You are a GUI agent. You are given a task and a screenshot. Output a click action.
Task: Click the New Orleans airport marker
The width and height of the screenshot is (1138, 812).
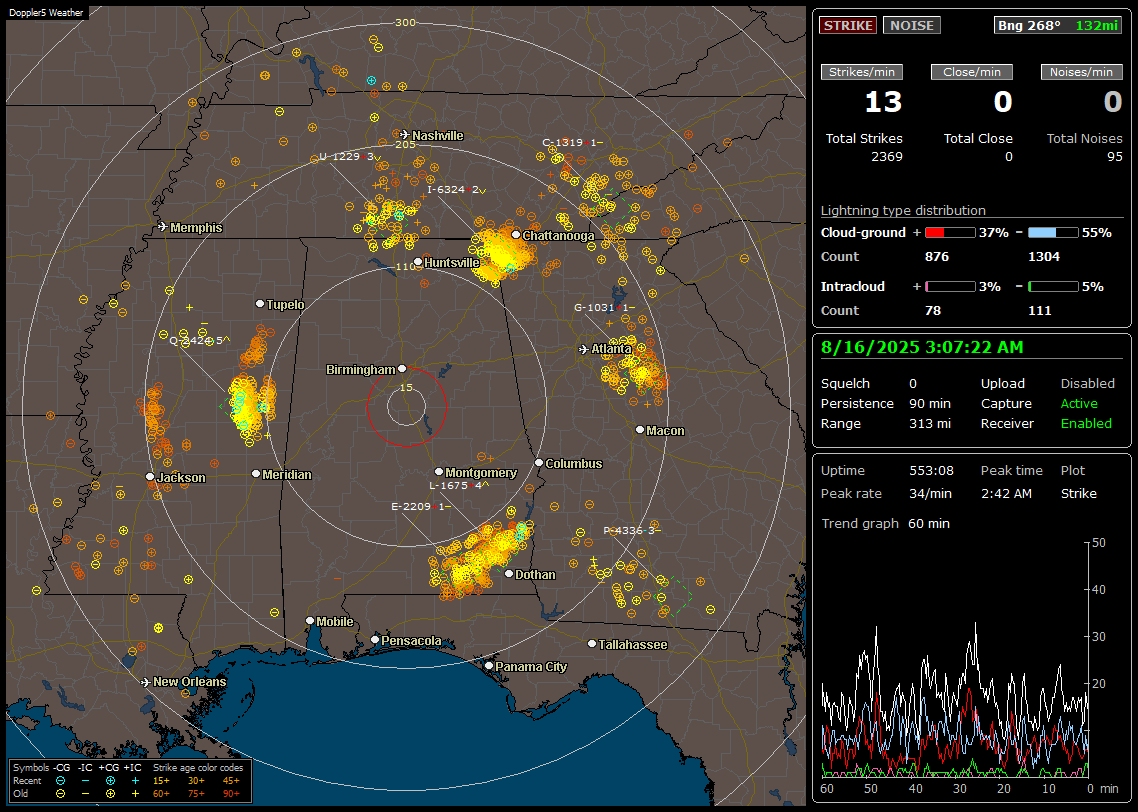(146, 682)
